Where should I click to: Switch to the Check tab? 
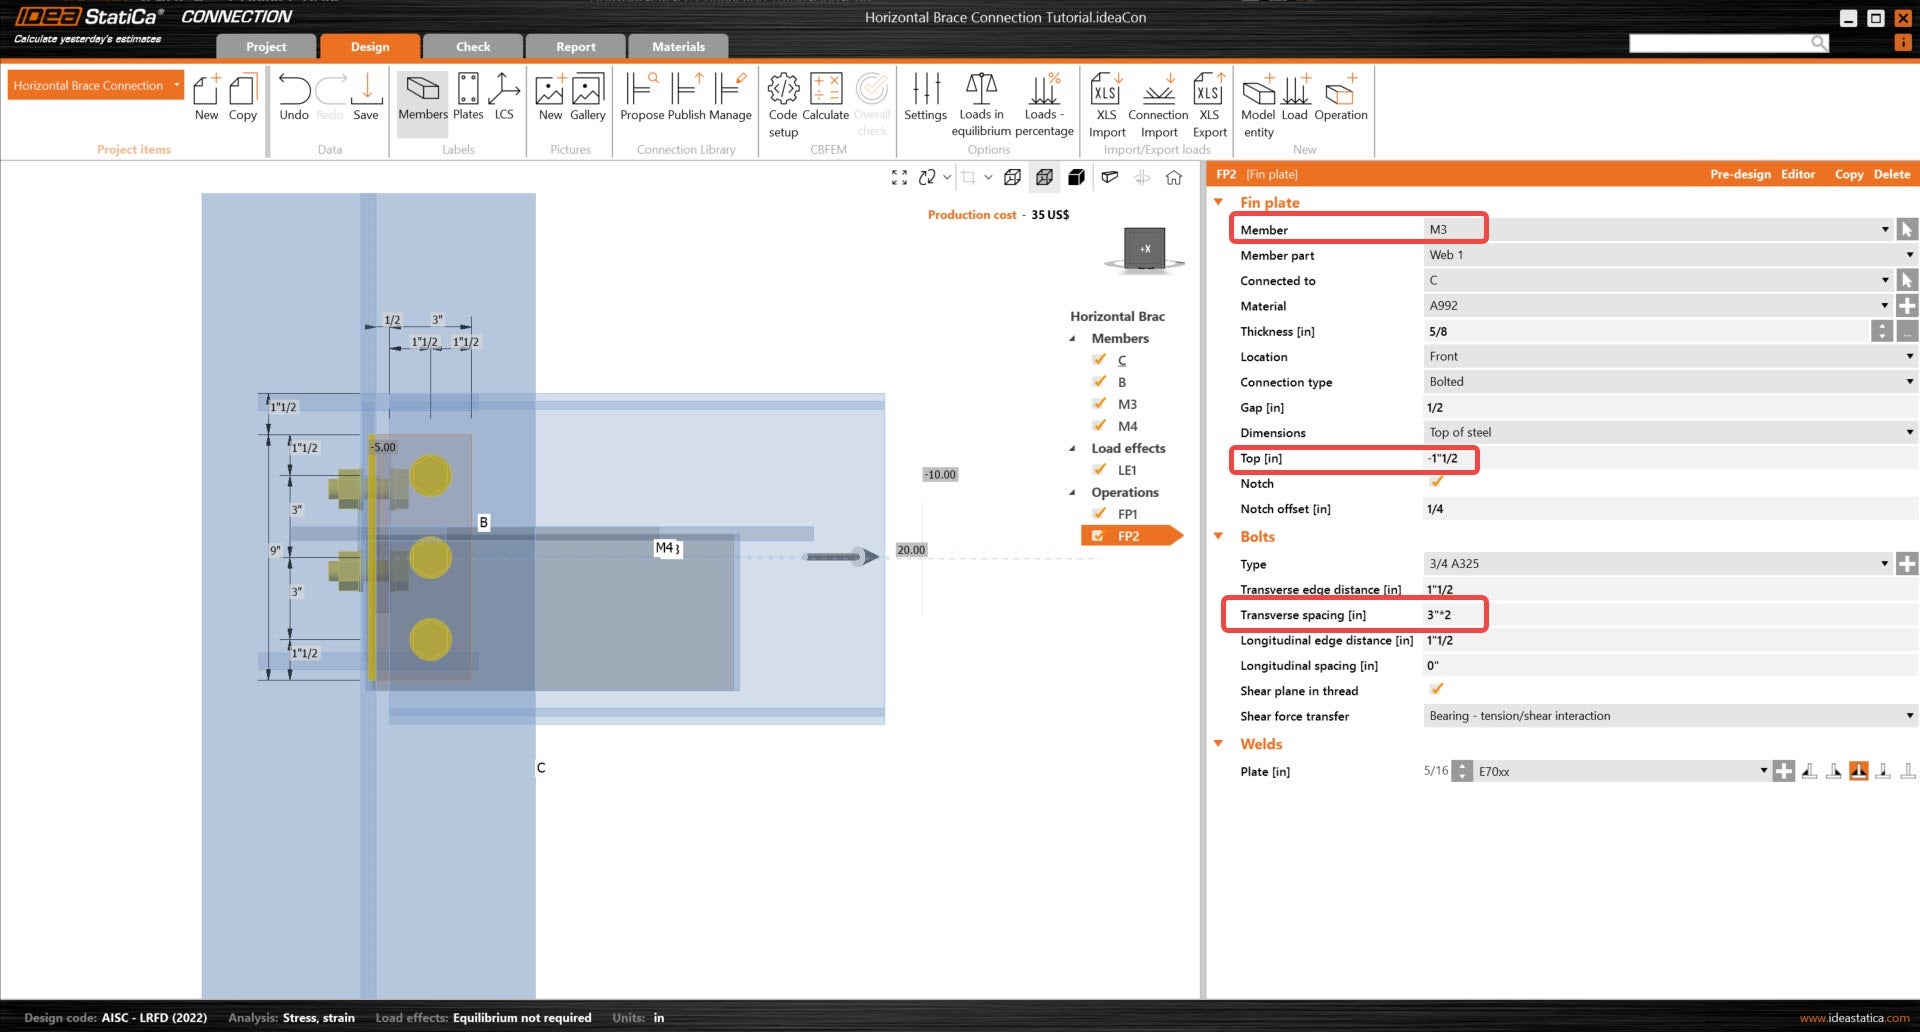(x=473, y=47)
